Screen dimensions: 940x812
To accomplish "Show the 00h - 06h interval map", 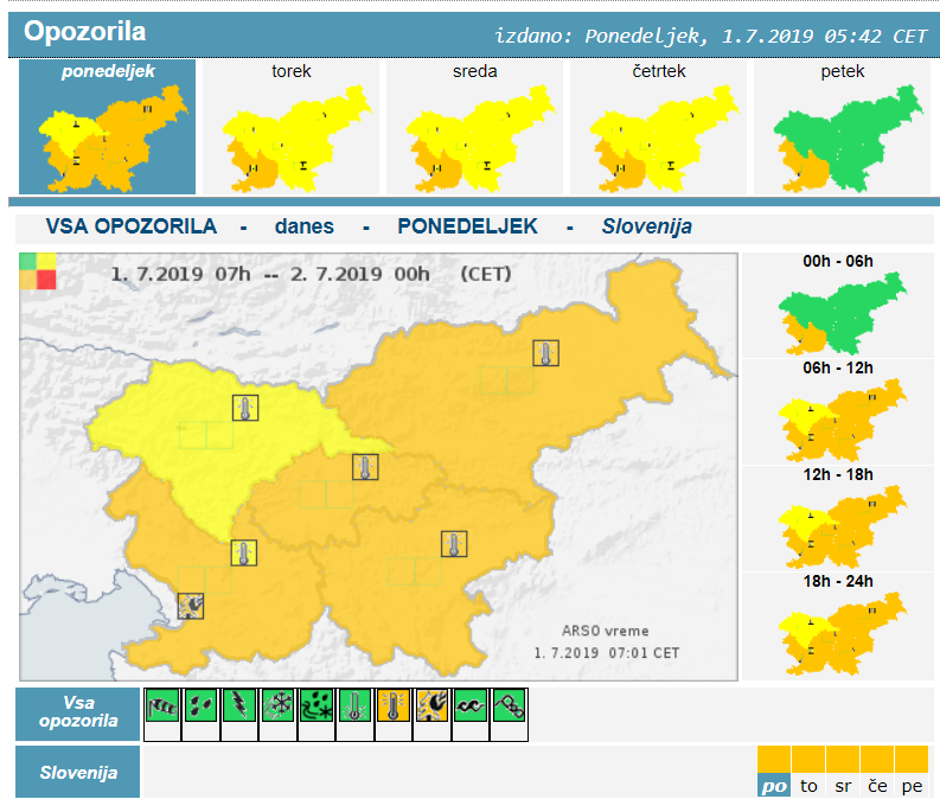I will 838,306.
